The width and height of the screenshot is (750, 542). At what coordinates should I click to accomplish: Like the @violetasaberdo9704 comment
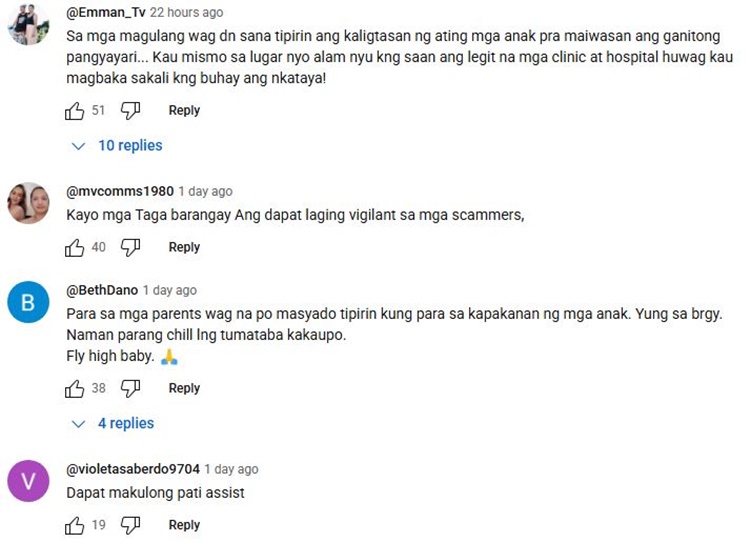tap(75, 526)
